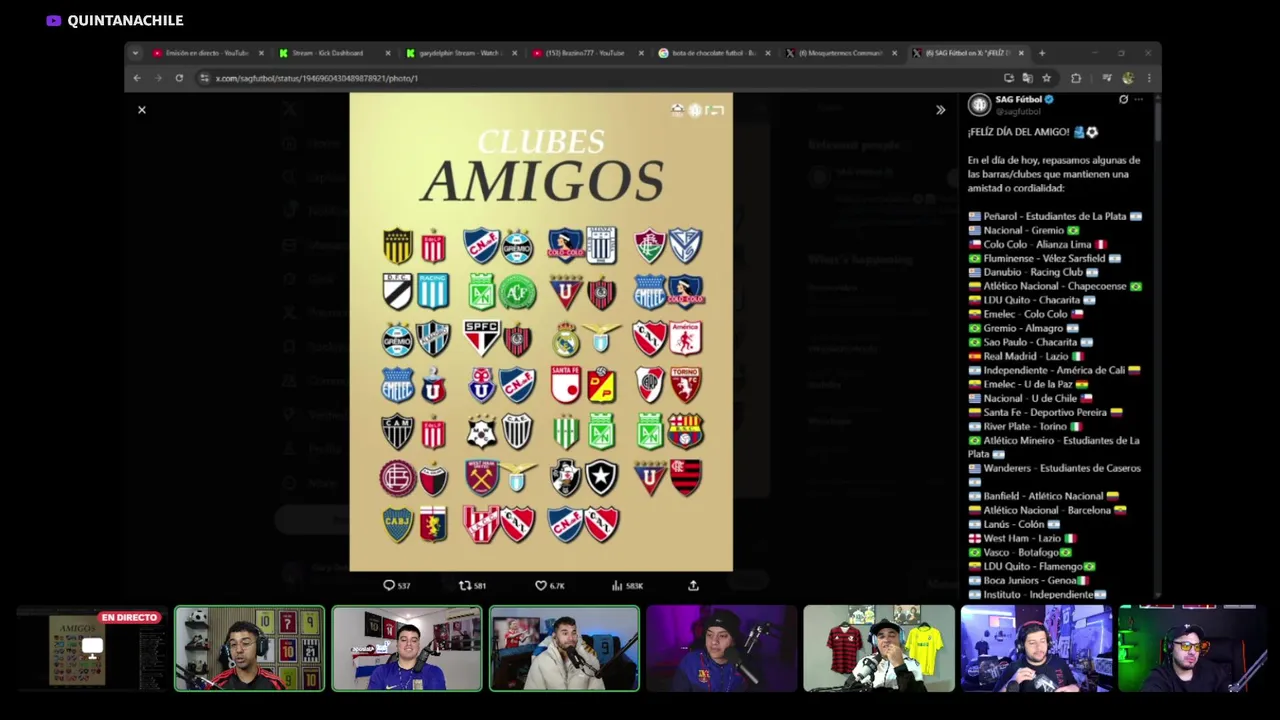Click the 'Boca Juniors - Genoa' line

click(1028, 580)
